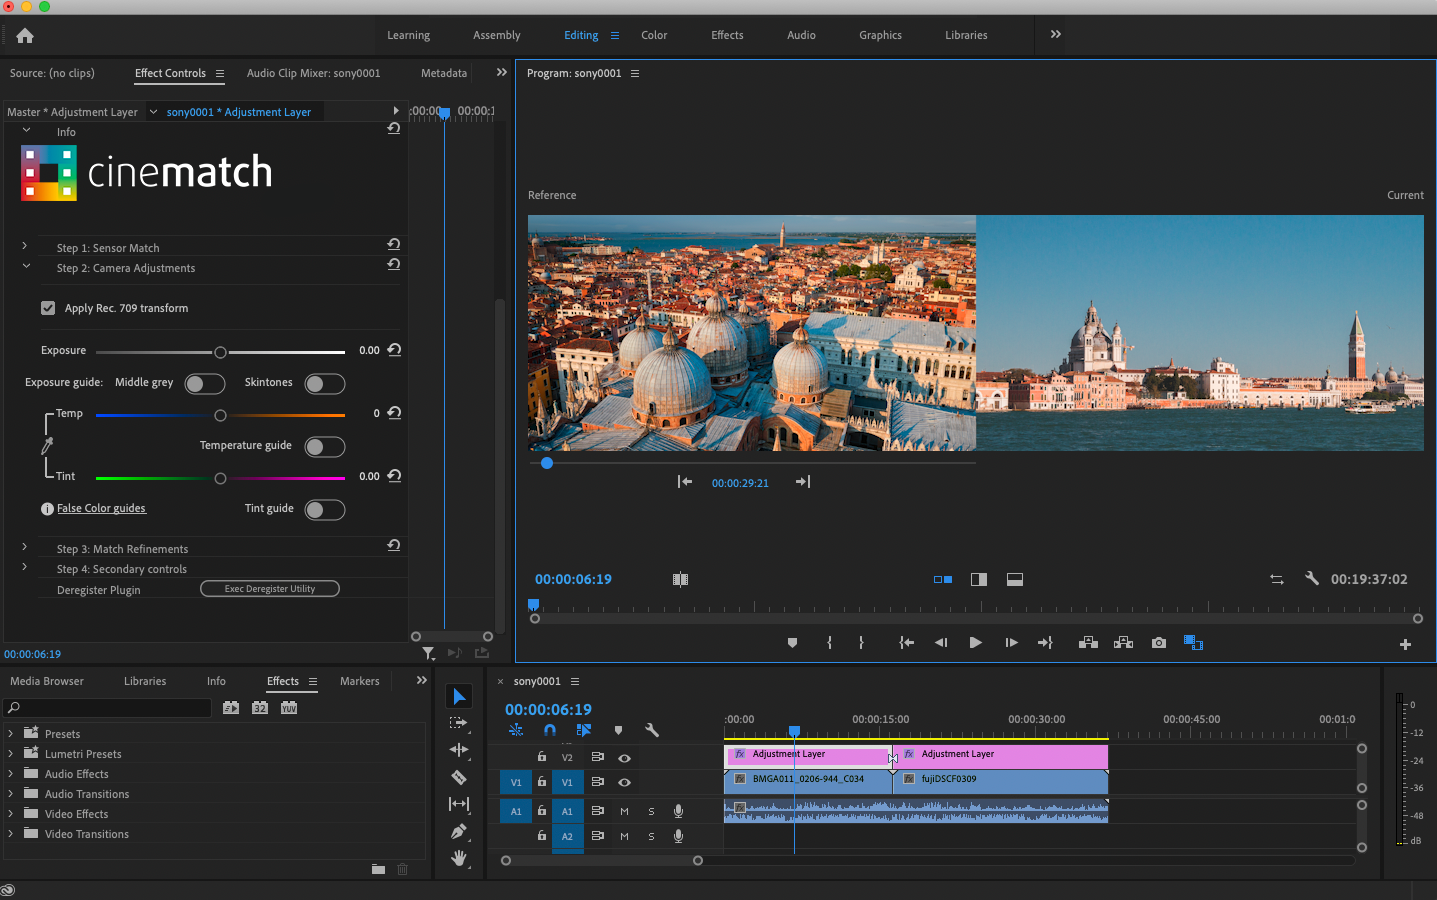Open Program monitor settings wrench

point(1312,578)
